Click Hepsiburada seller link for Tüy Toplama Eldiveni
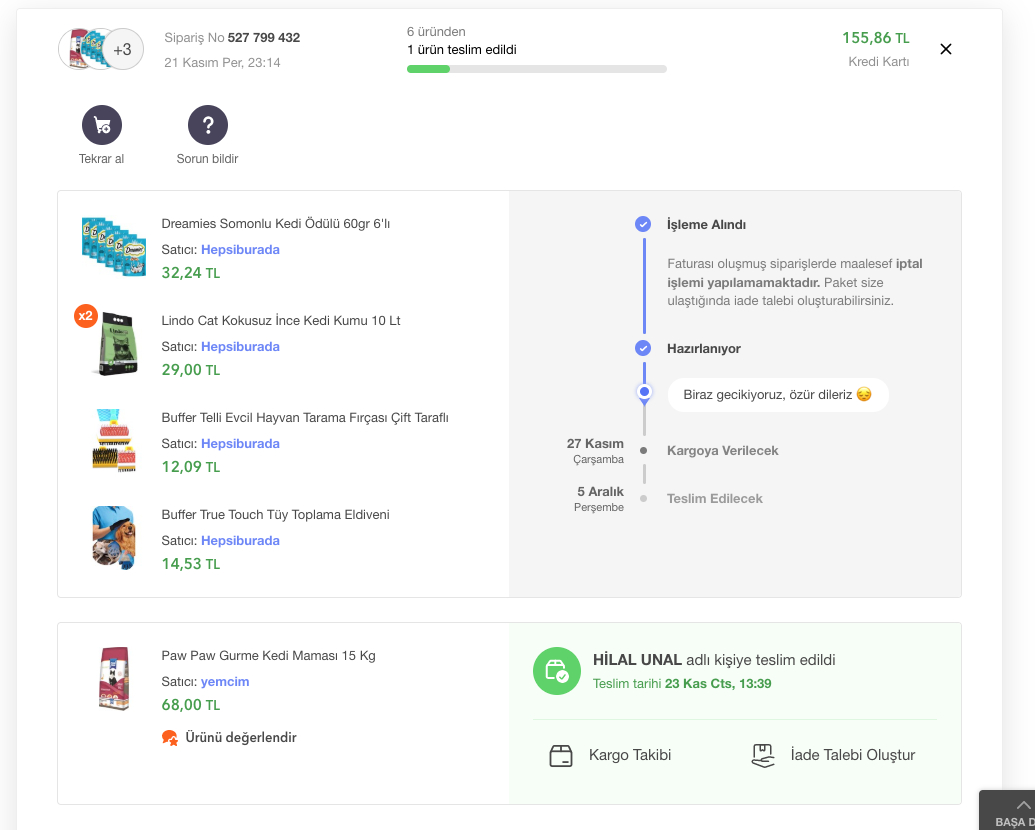The width and height of the screenshot is (1035, 830). (x=240, y=541)
